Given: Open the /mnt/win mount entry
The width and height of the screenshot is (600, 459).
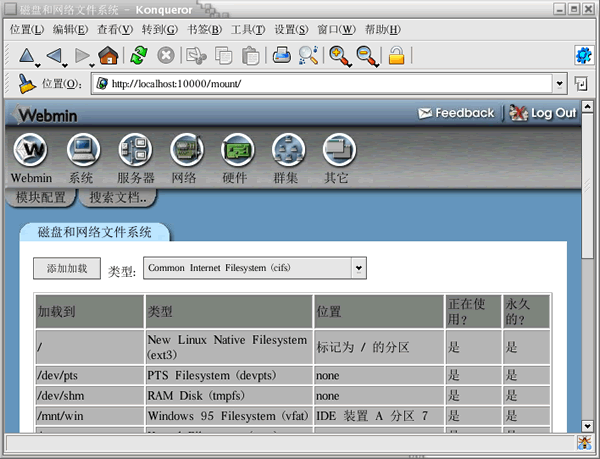Looking at the screenshot, I should point(60,416).
